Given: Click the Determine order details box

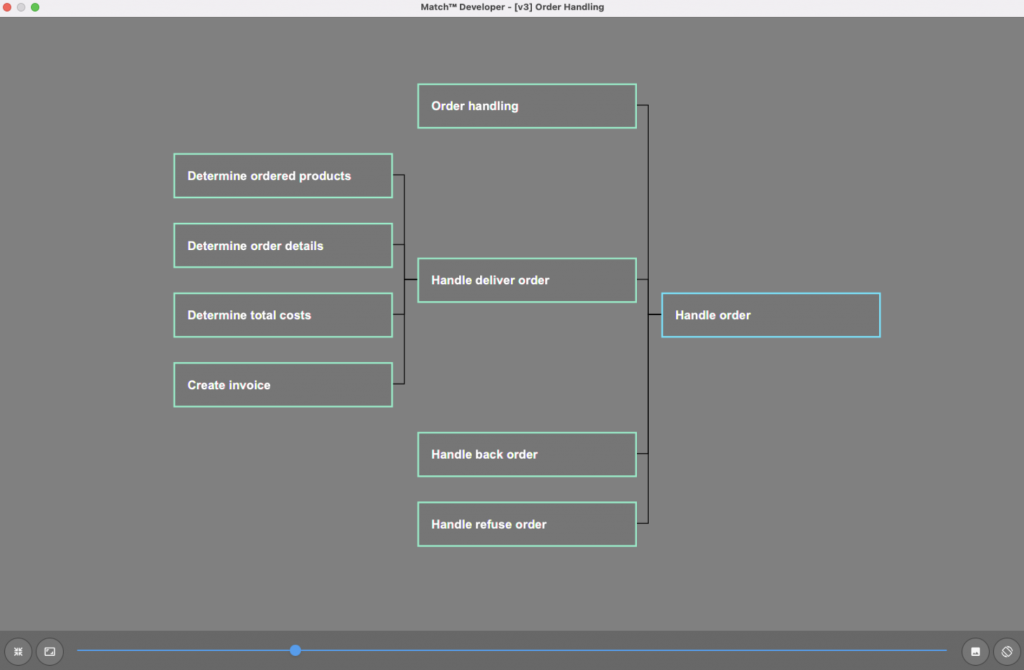Looking at the screenshot, I should (x=282, y=246).
